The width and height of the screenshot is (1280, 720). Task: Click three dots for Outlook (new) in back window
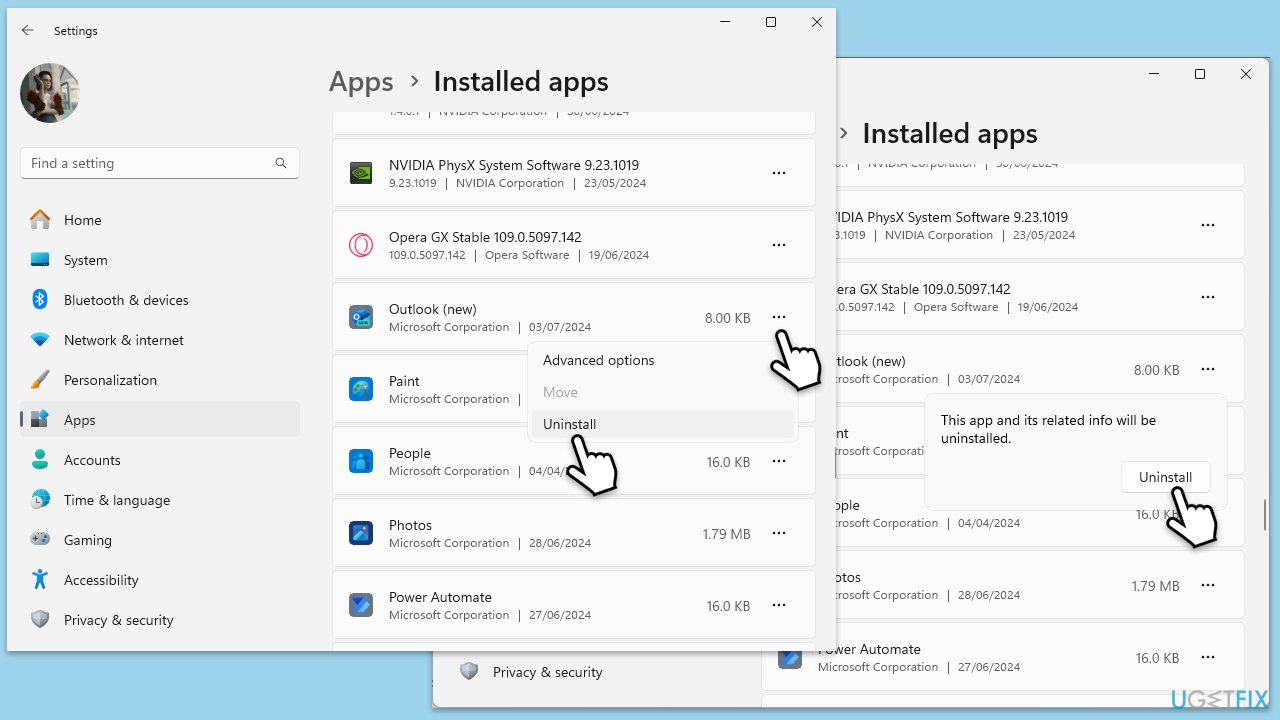tap(1208, 369)
